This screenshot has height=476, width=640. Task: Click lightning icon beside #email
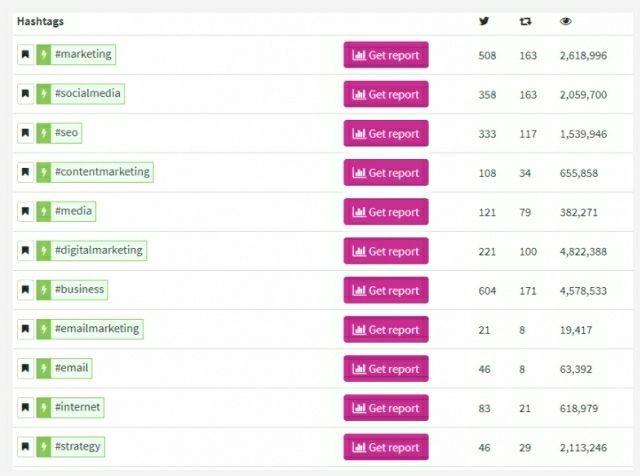click(44, 368)
